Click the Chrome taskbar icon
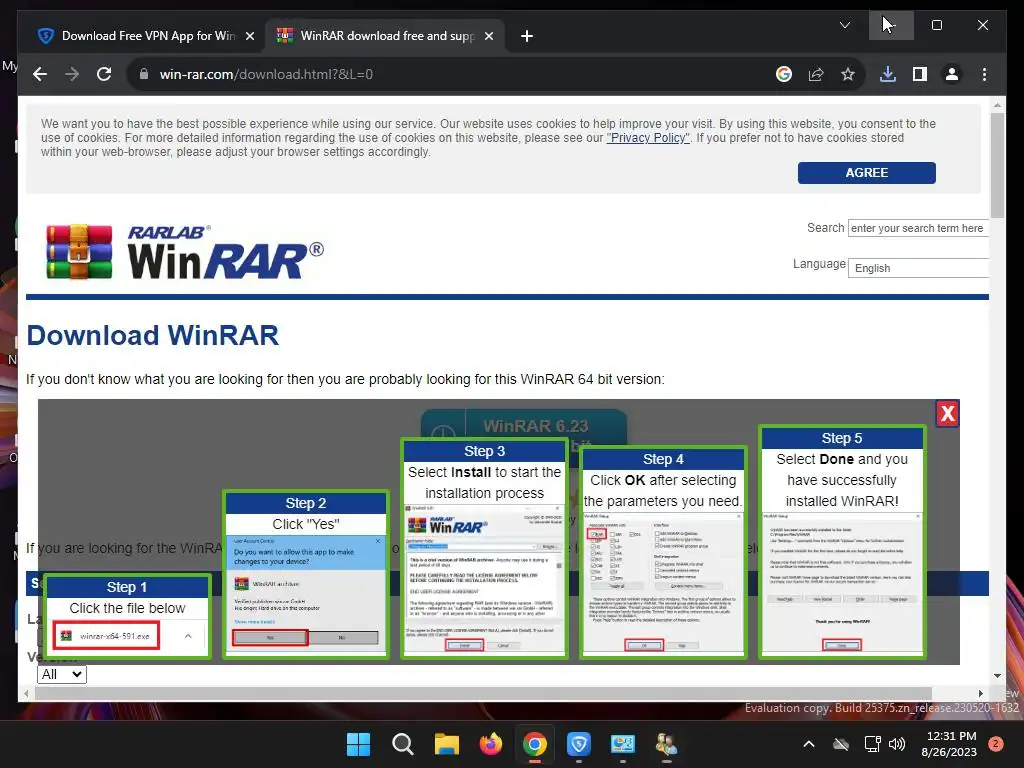This screenshot has width=1024, height=768. click(x=535, y=744)
